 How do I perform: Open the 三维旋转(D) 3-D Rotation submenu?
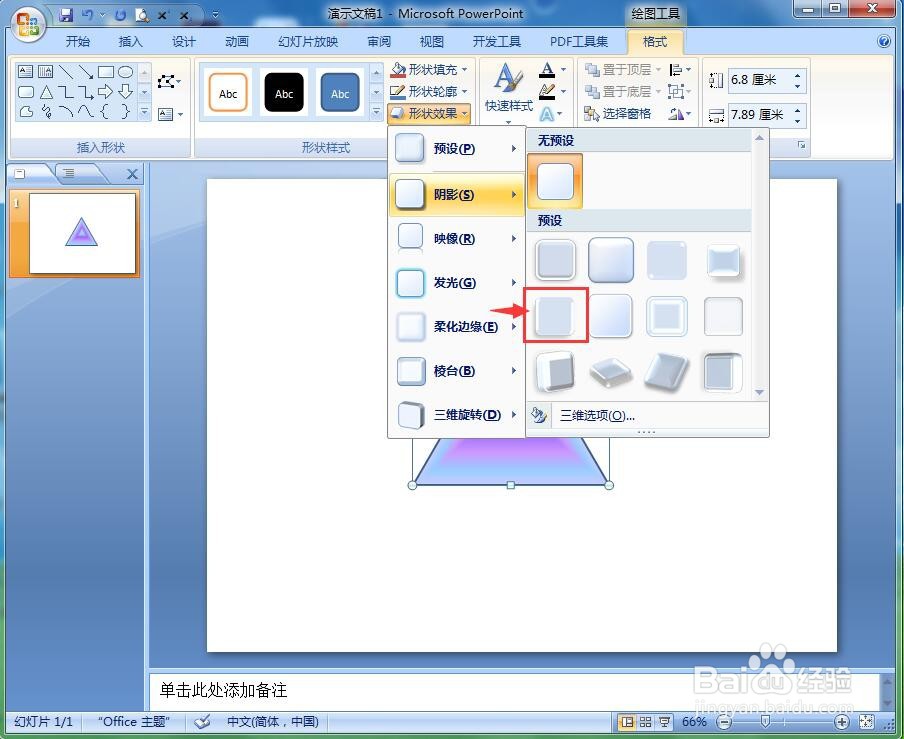(x=456, y=415)
